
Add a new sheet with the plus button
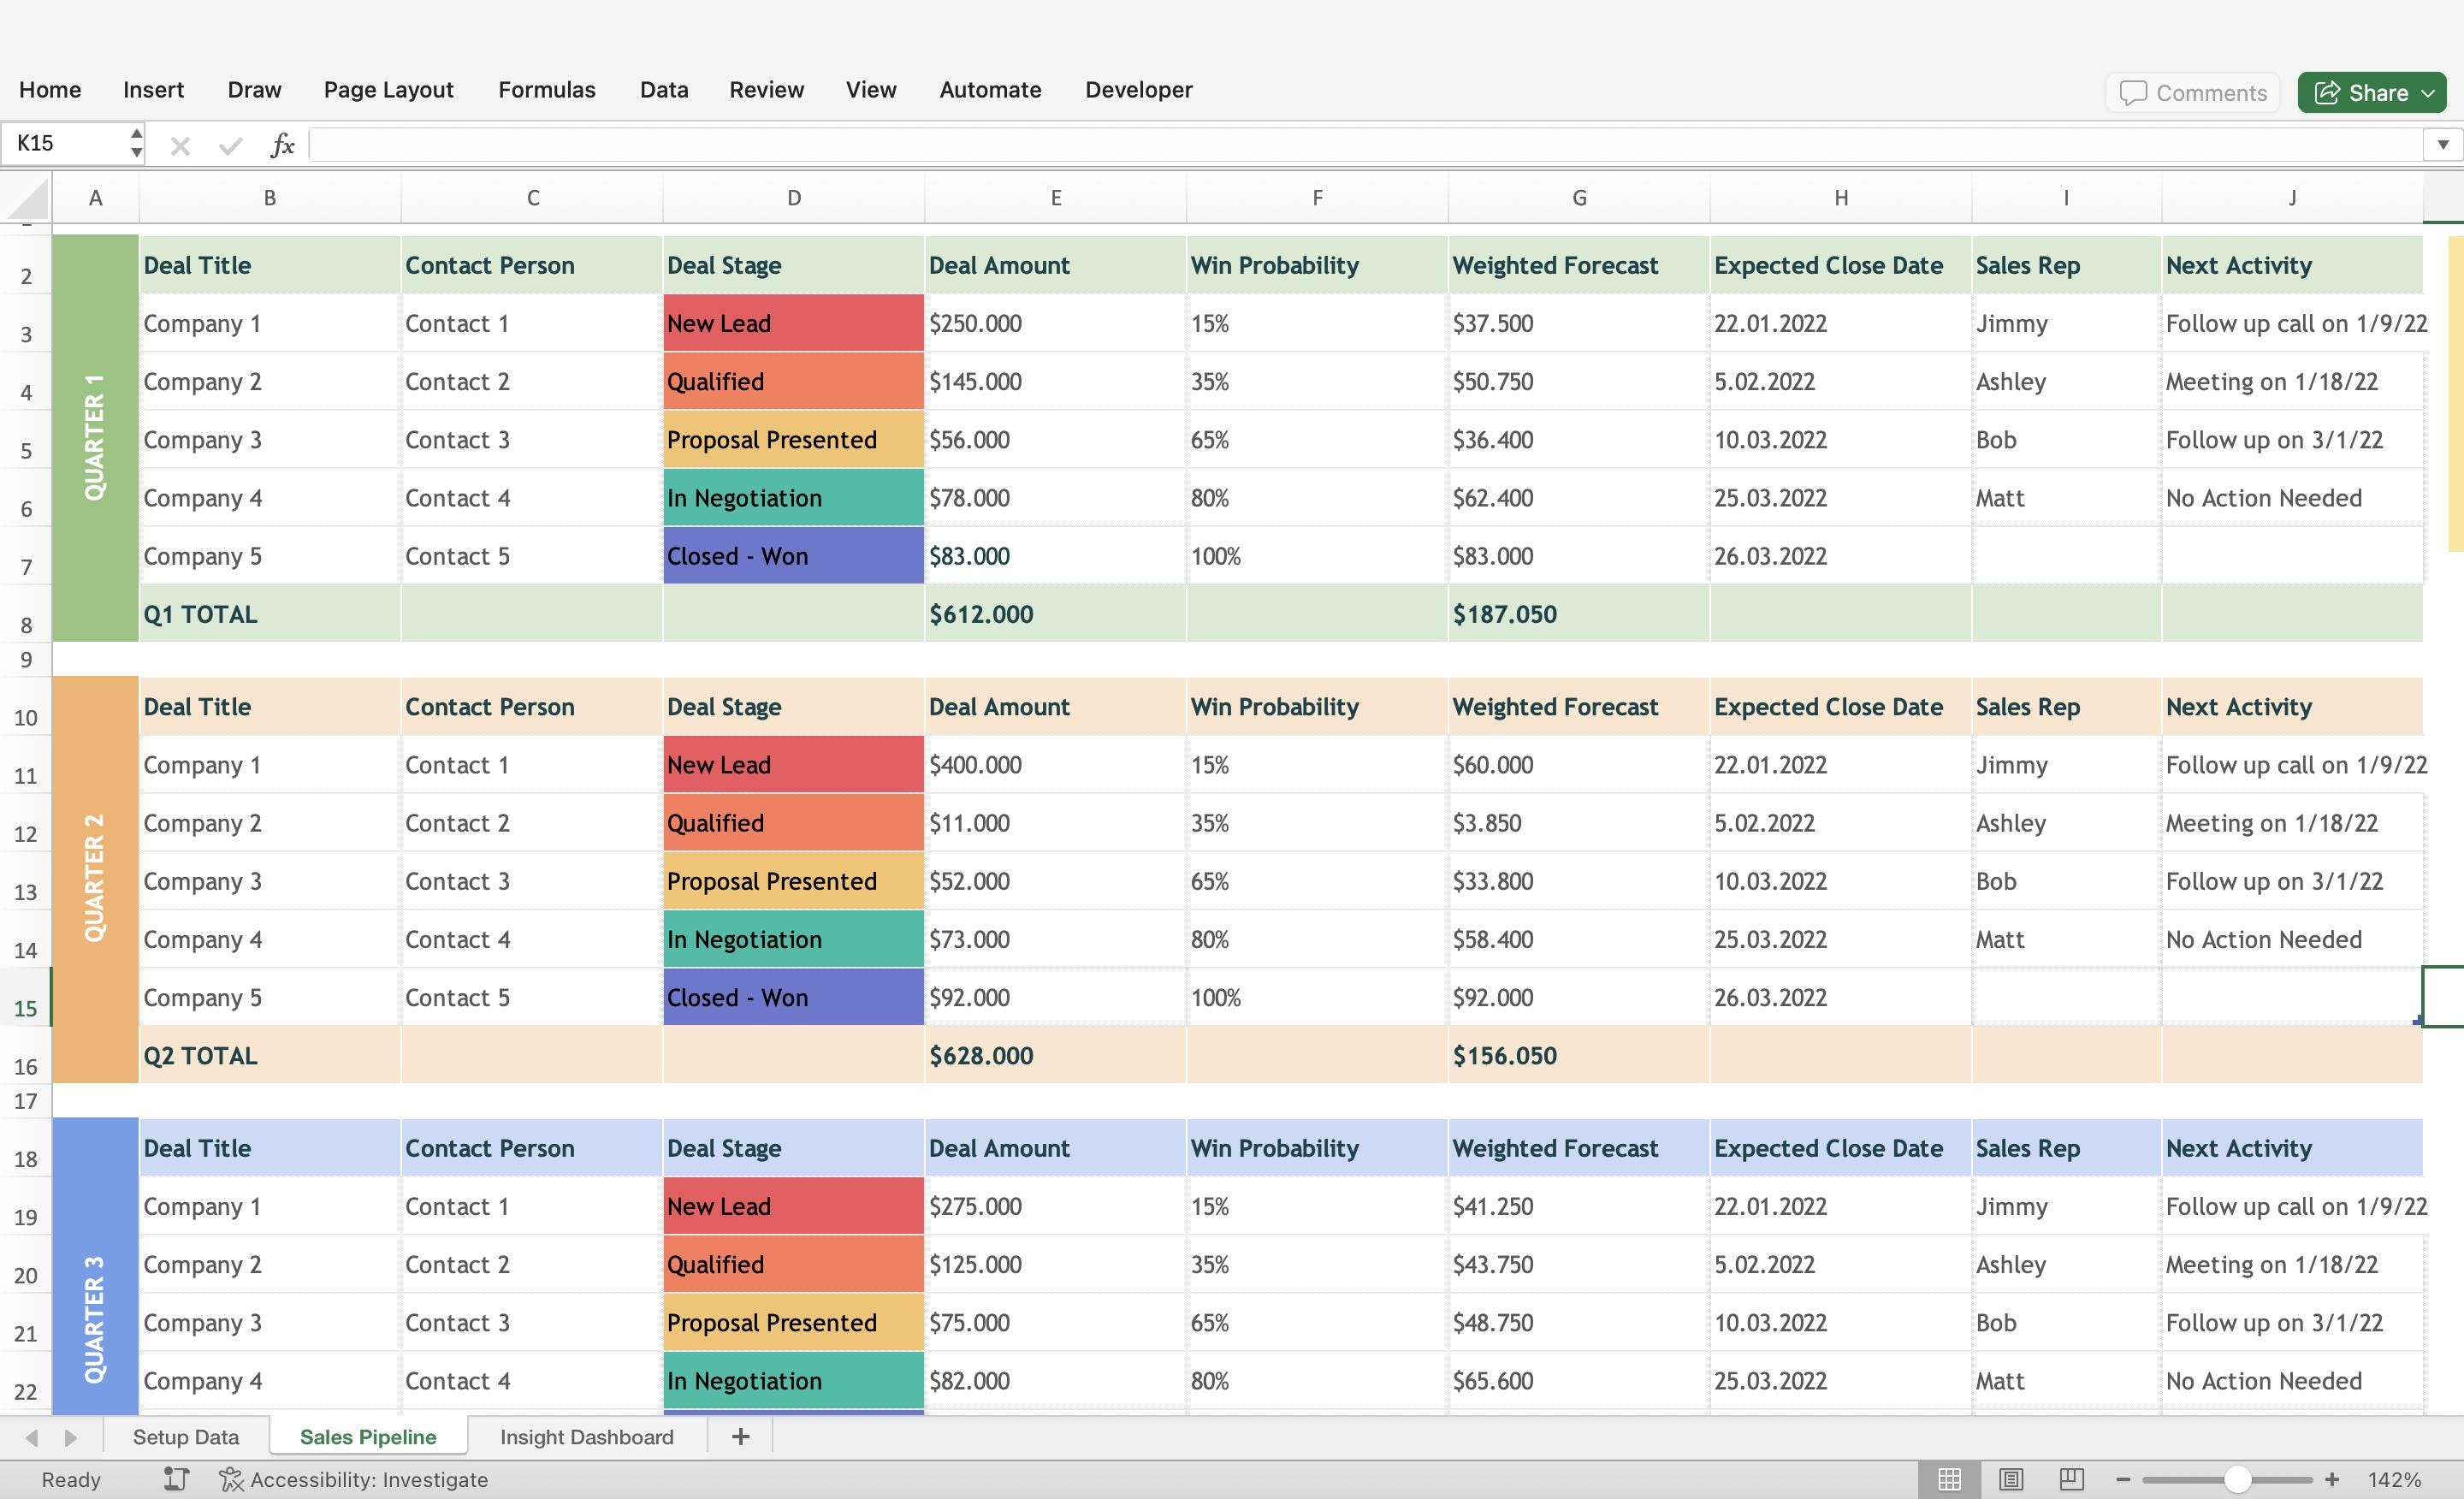pyautogui.click(x=740, y=1436)
